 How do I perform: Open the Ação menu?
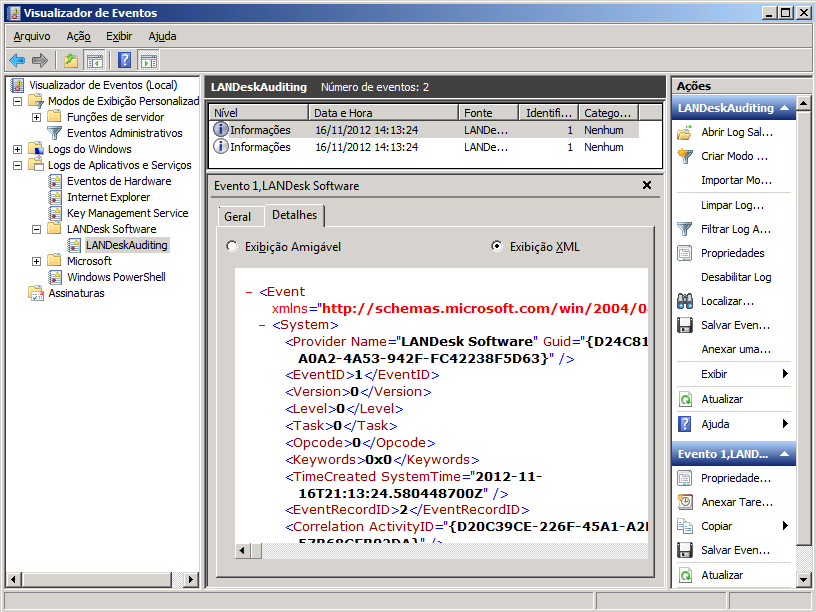[x=78, y=36]
